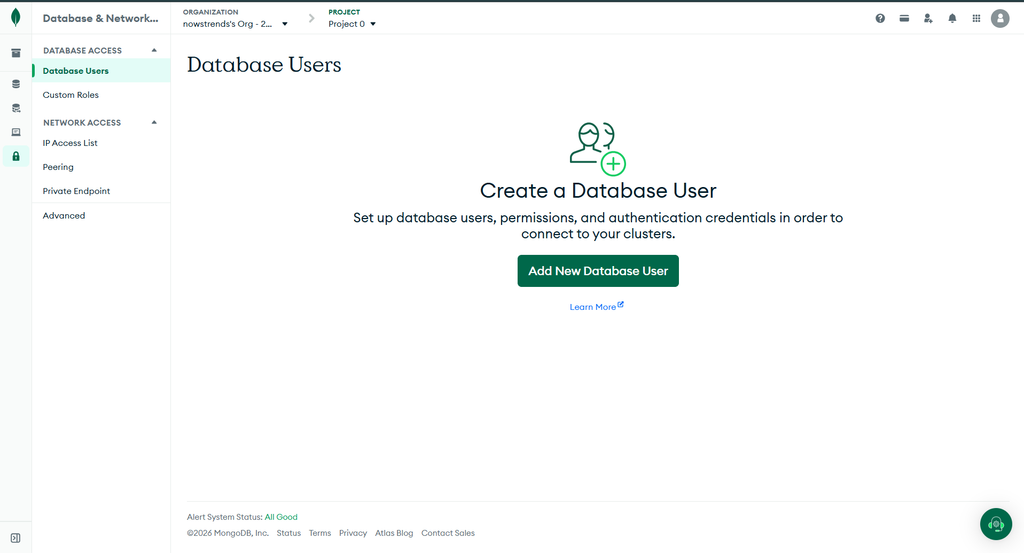The height and width of the screenshot is (553, 1024).
Task: Open the Terms footer link
Action: (320, 533)
